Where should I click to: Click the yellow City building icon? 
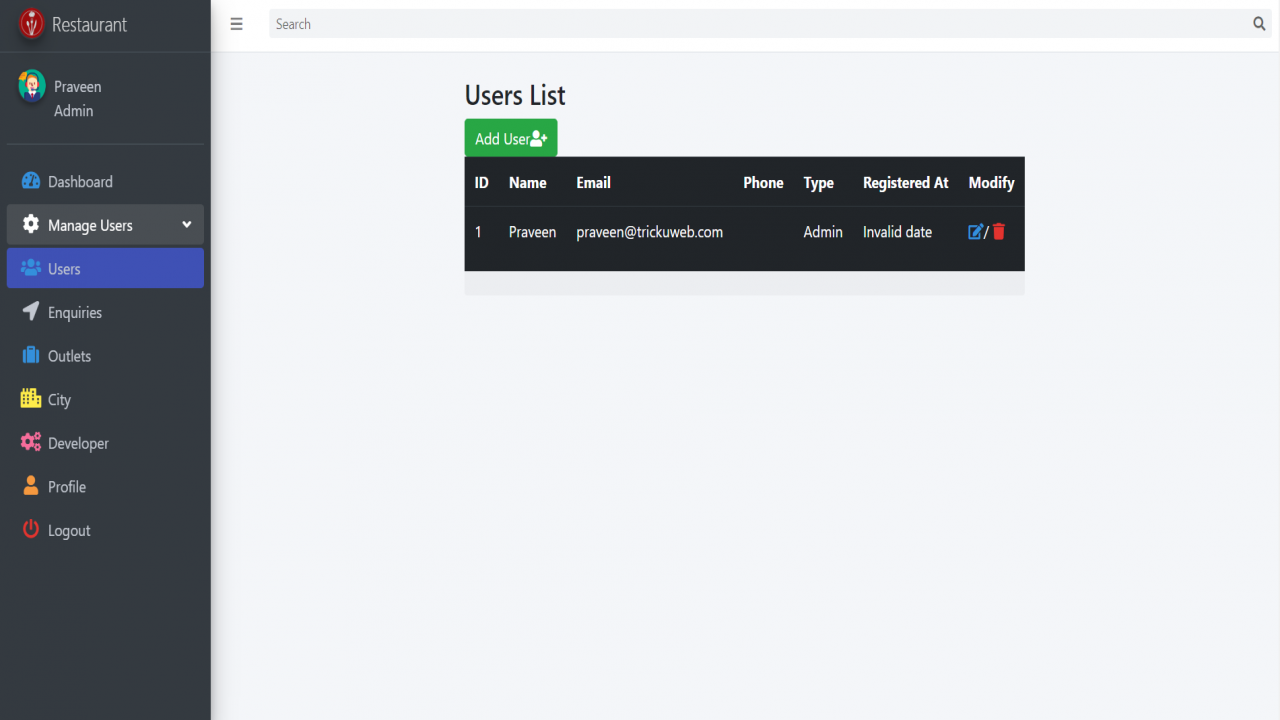pyautogui.click(x=31, y=398)
